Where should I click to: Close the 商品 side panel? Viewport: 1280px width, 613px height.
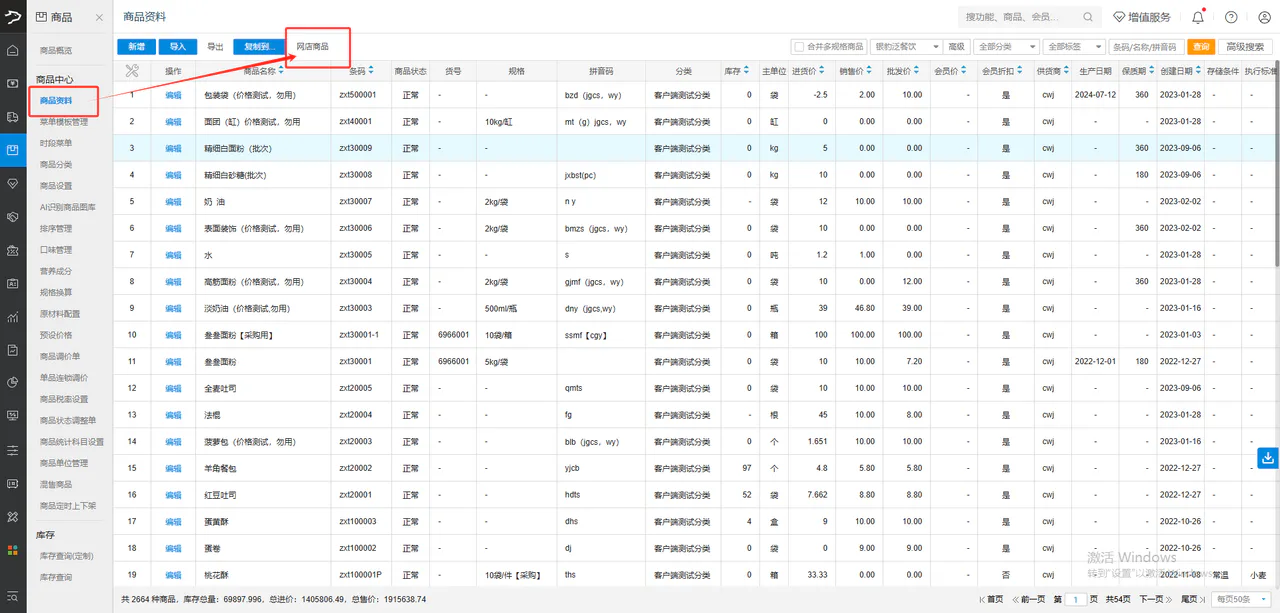(99, 18)
